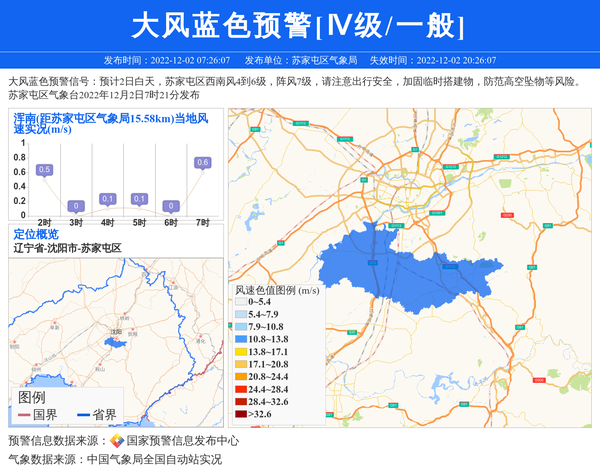Select the 13.8~17.1 yellow legend swatch
This screenshot has width=600, height=471.
click(x=240, y=353)
